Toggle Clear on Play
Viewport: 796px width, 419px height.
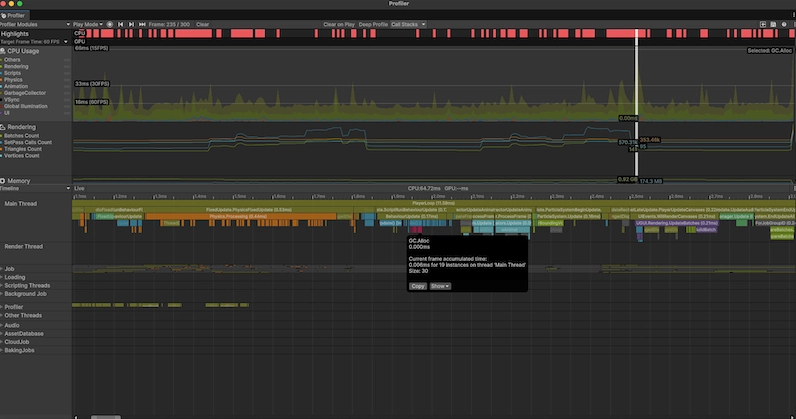[x=339, y=24]
